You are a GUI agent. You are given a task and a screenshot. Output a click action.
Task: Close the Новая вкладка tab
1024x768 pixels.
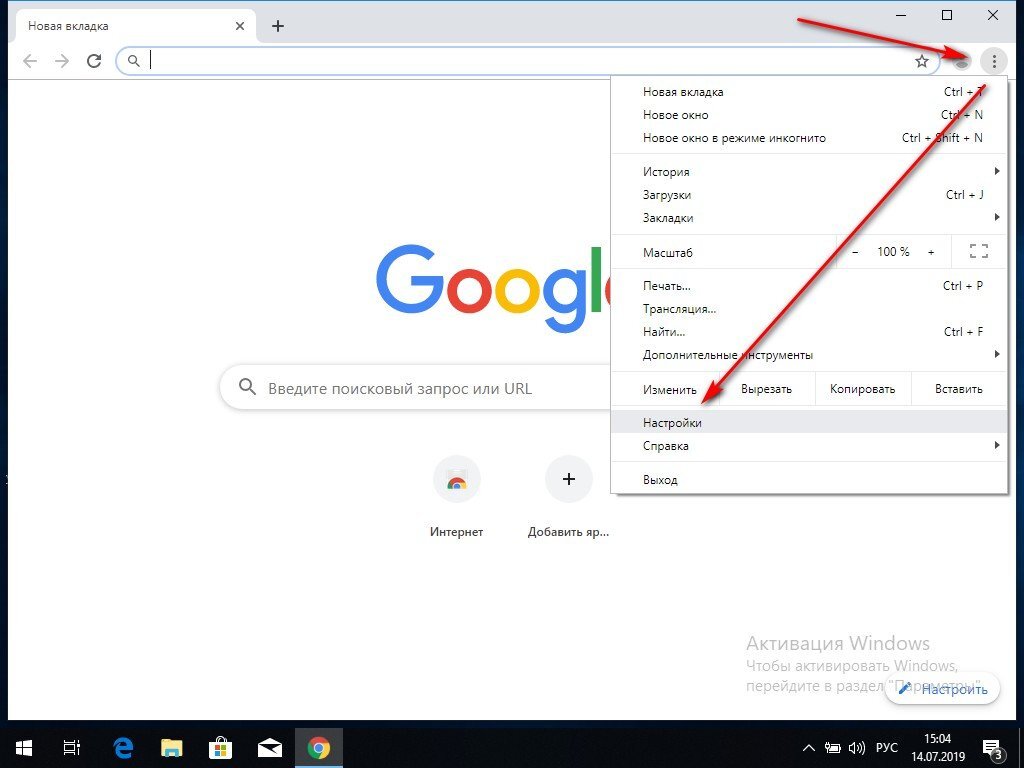point(240,26)
